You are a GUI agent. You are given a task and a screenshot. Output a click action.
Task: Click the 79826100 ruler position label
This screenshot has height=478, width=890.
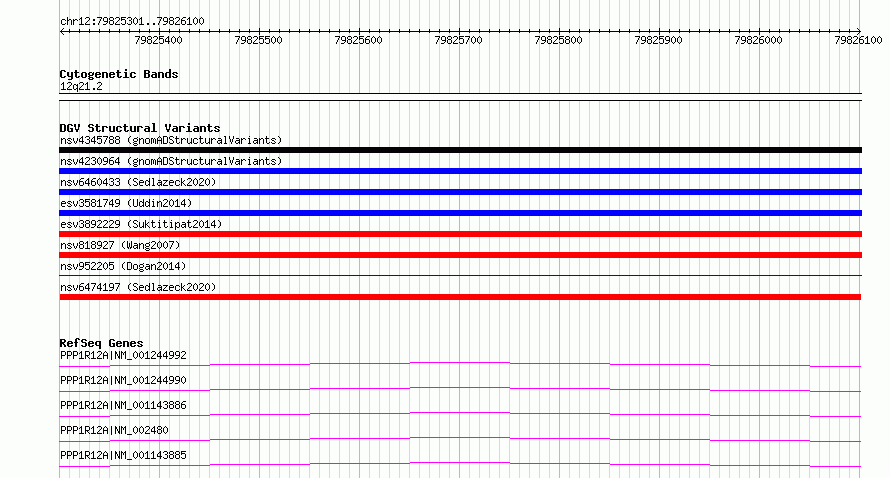point(858,40)
